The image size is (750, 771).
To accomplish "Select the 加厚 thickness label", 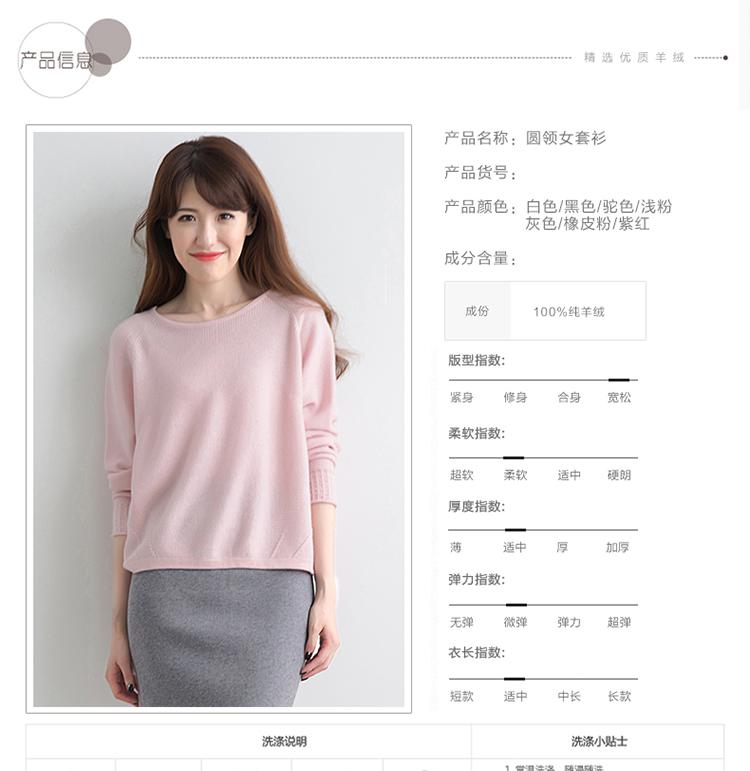I will pos(617,547).
